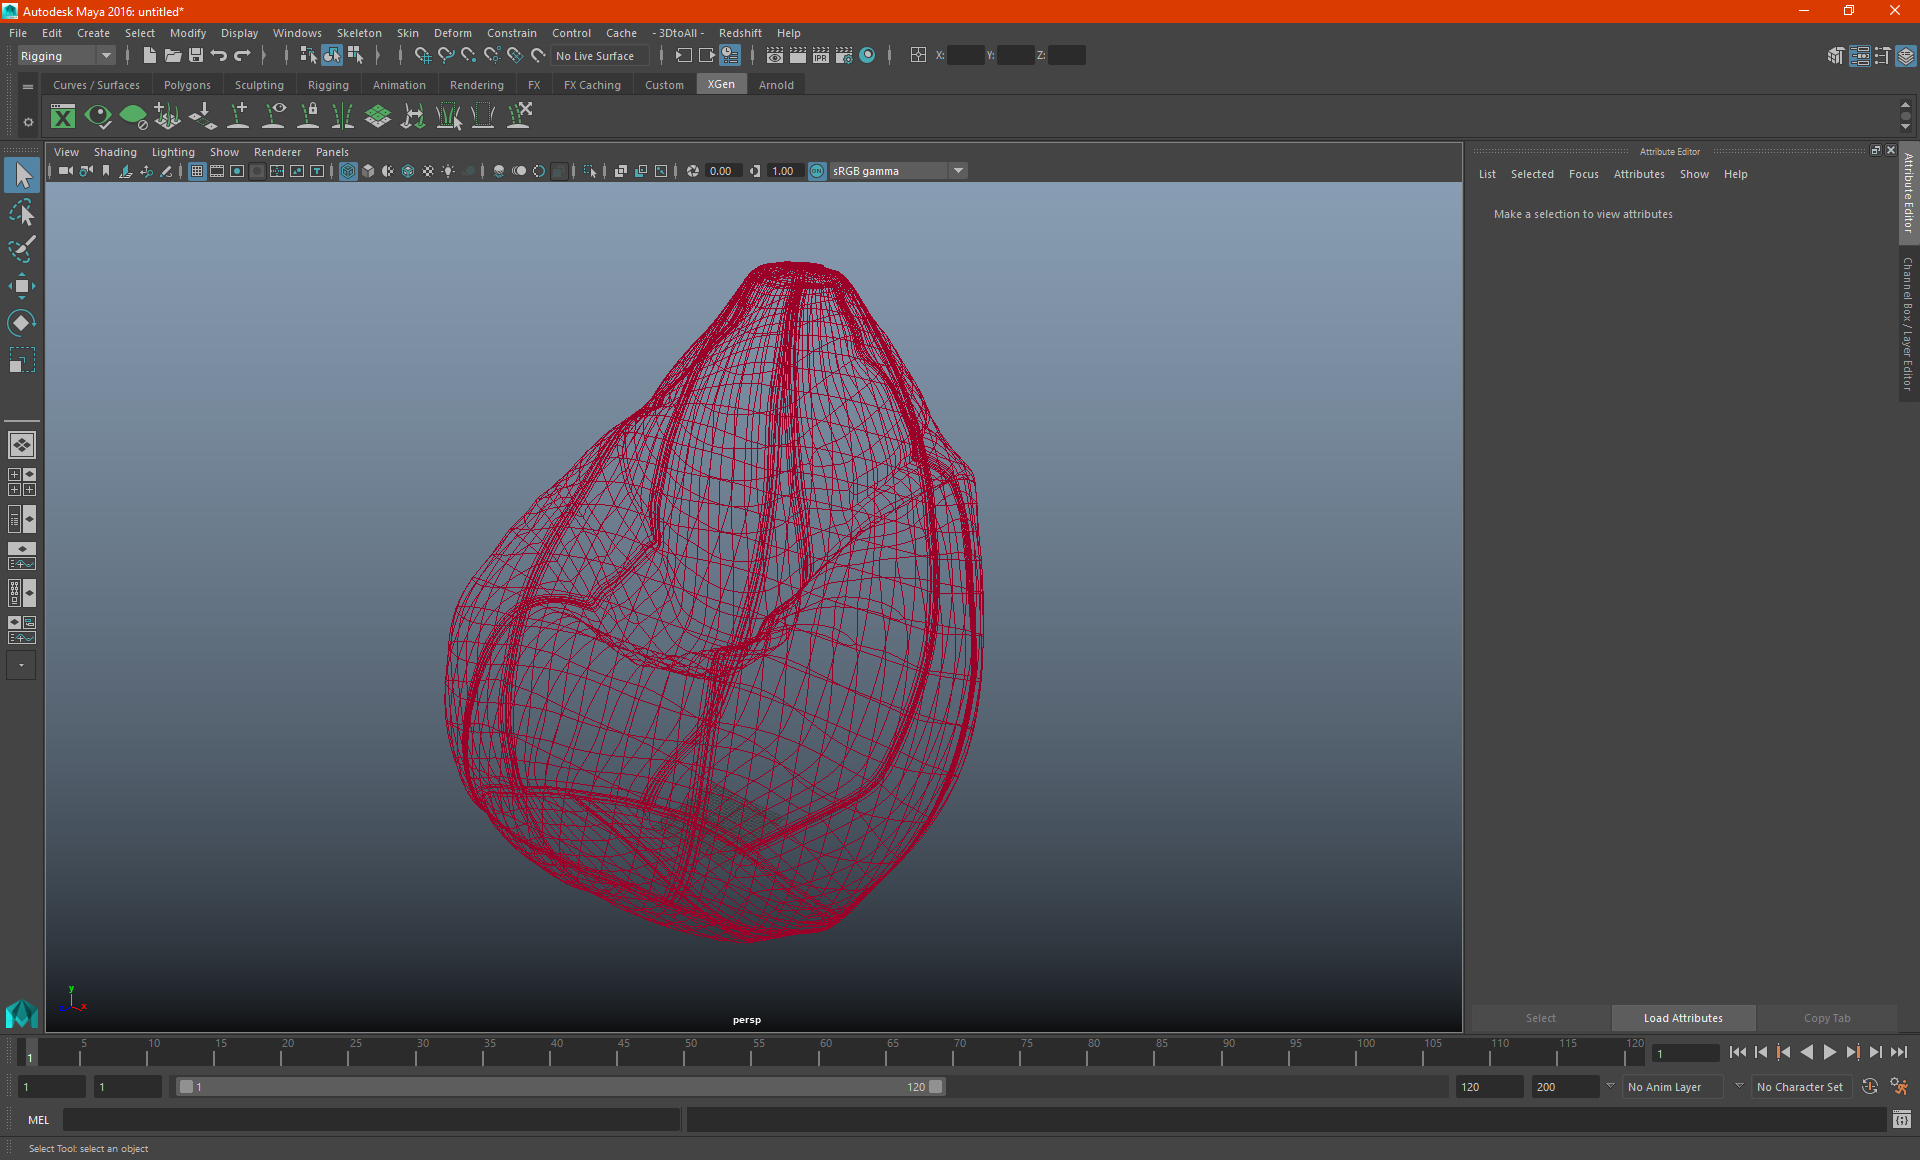Toggle viewport film gate

[217, 171]
